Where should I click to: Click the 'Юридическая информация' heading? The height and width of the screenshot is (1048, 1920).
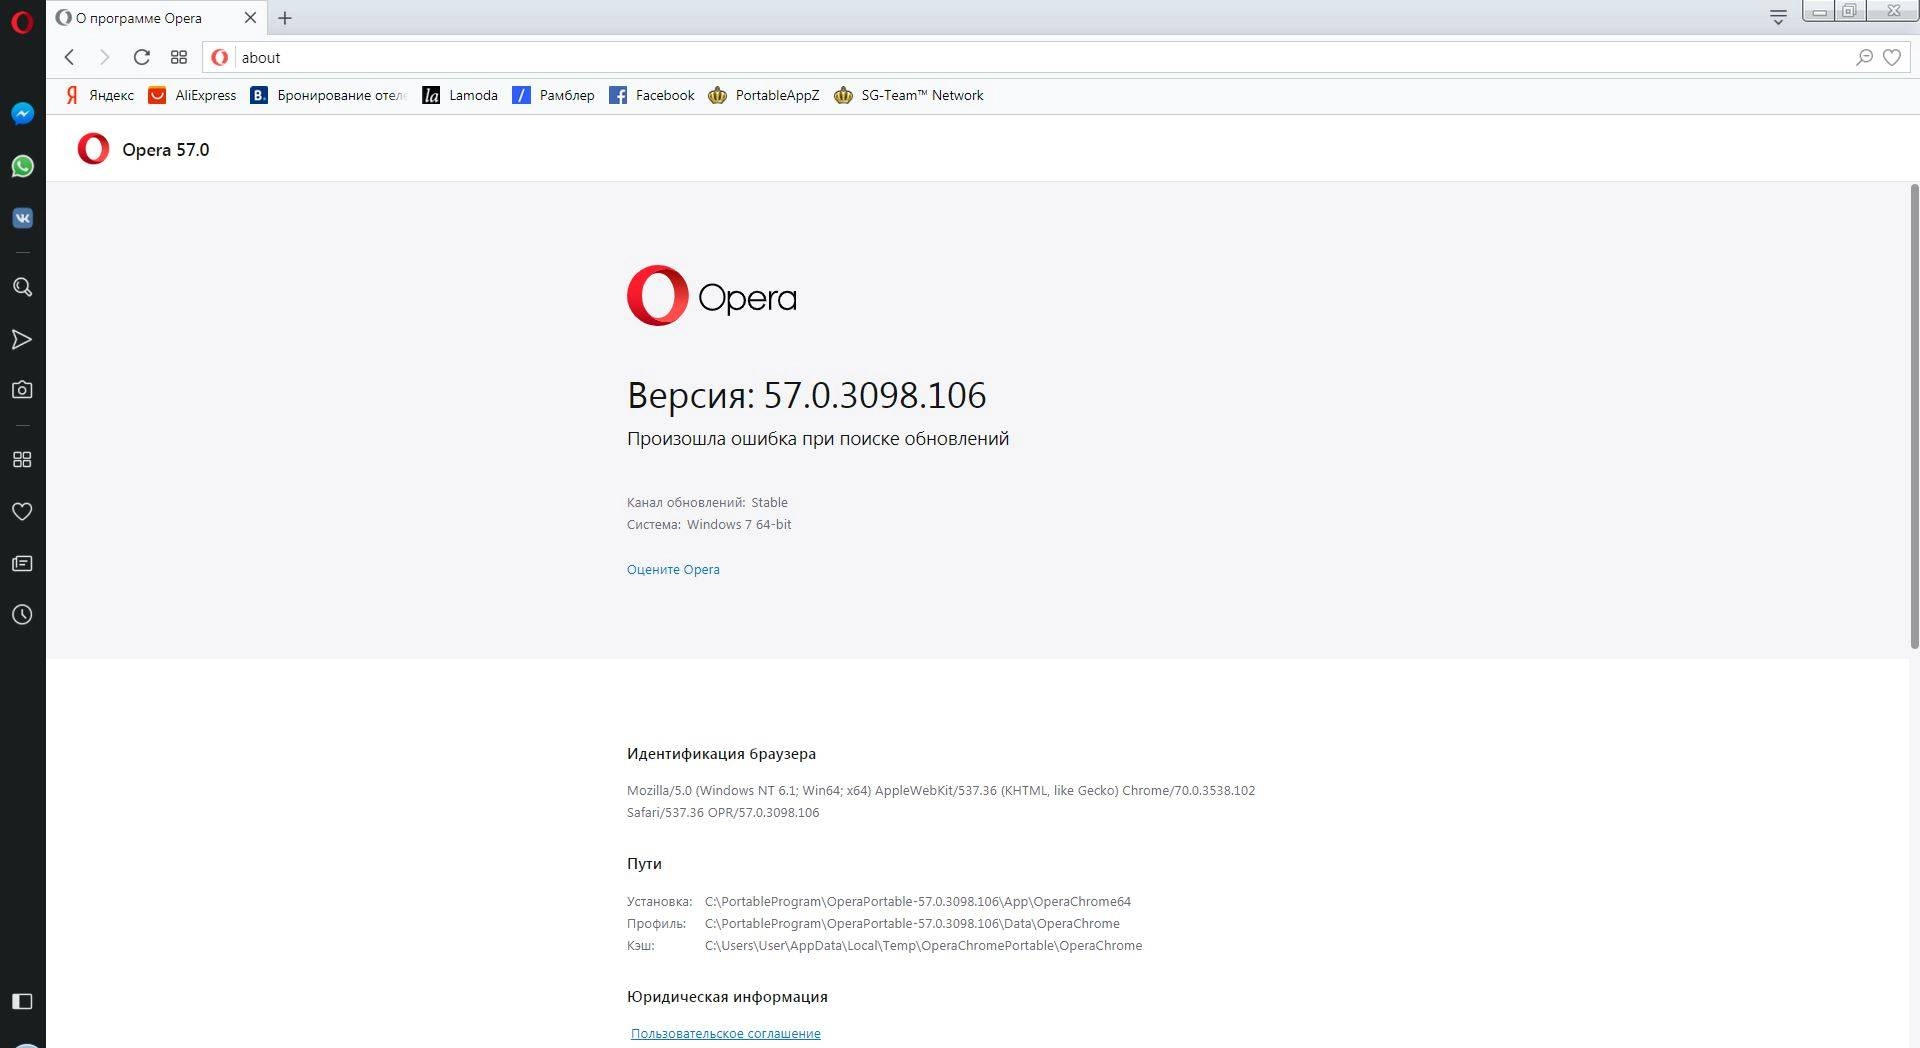coord(727,997)
